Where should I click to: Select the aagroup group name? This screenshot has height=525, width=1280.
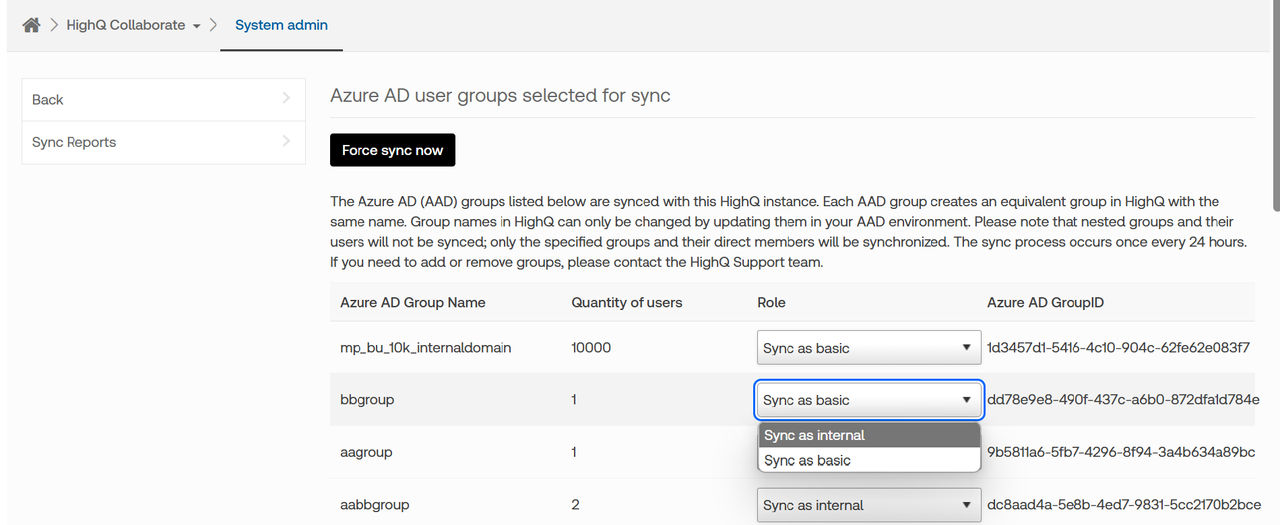pos(366,452)
